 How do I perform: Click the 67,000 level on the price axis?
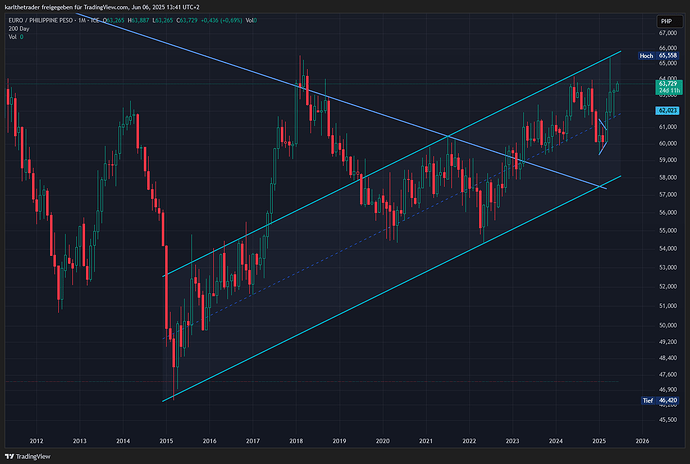point(668,33)
